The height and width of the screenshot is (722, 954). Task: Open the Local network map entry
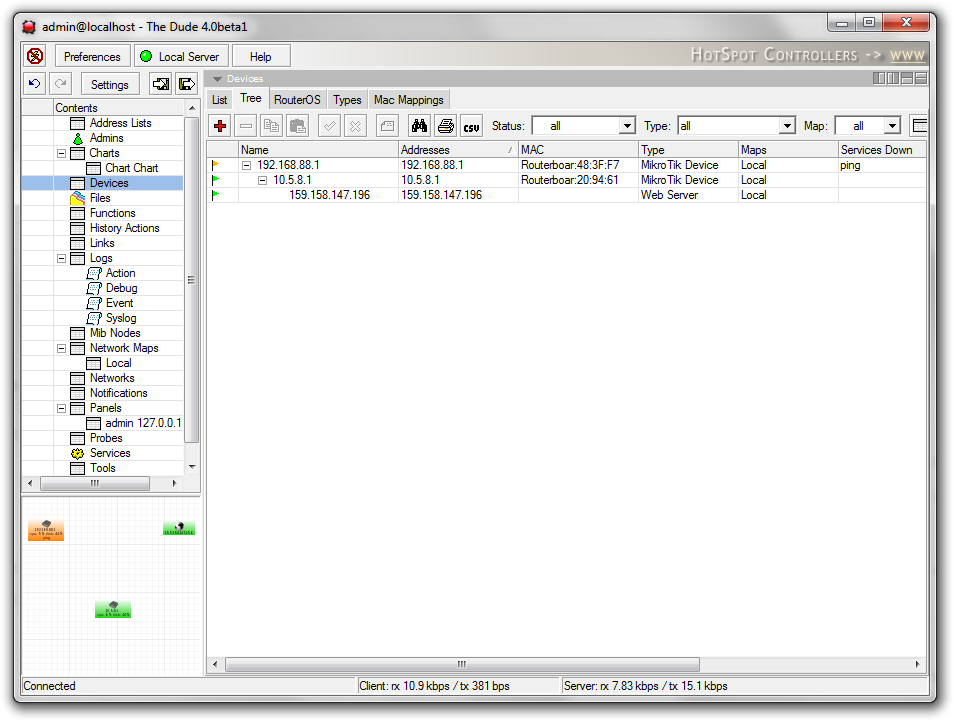click(119, 363)
